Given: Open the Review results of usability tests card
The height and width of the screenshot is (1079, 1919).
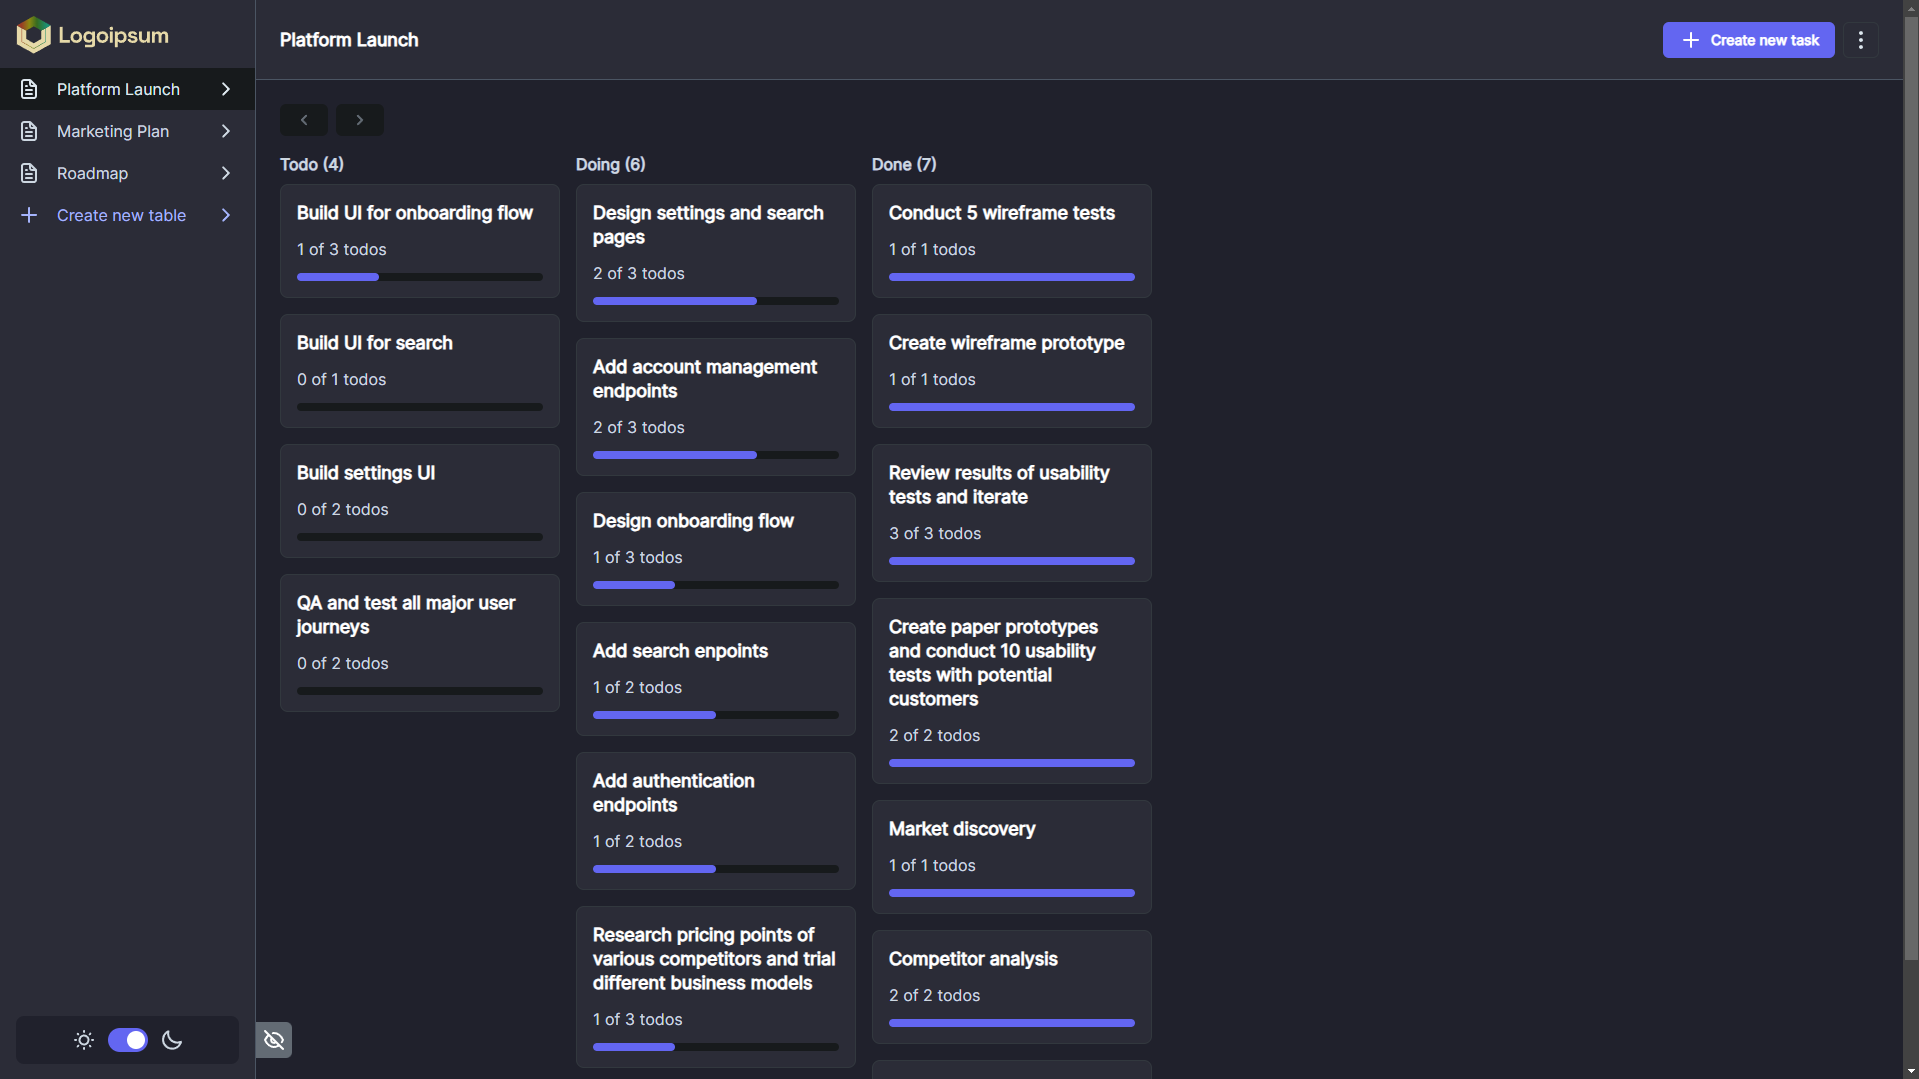Looking at the screenshot, I should point(1012,513).
